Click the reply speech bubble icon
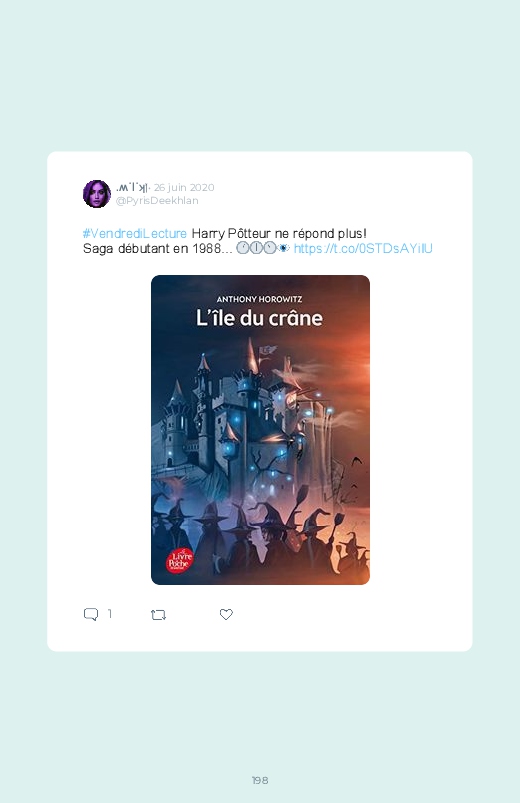This screenshot has height=803, width=520. (91, 614)
